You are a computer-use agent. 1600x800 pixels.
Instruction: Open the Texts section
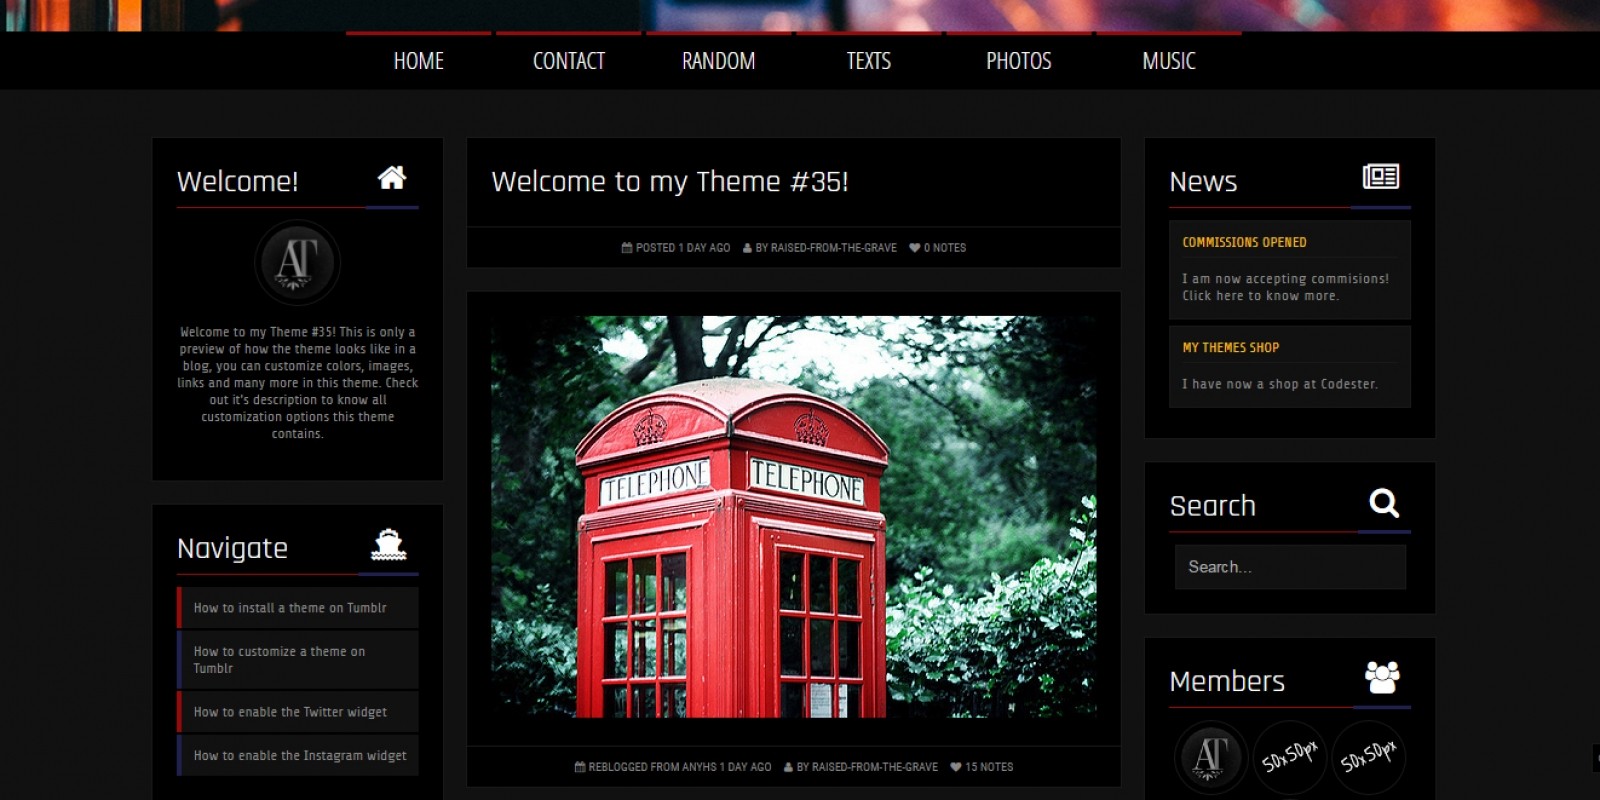tap(869, 61)
